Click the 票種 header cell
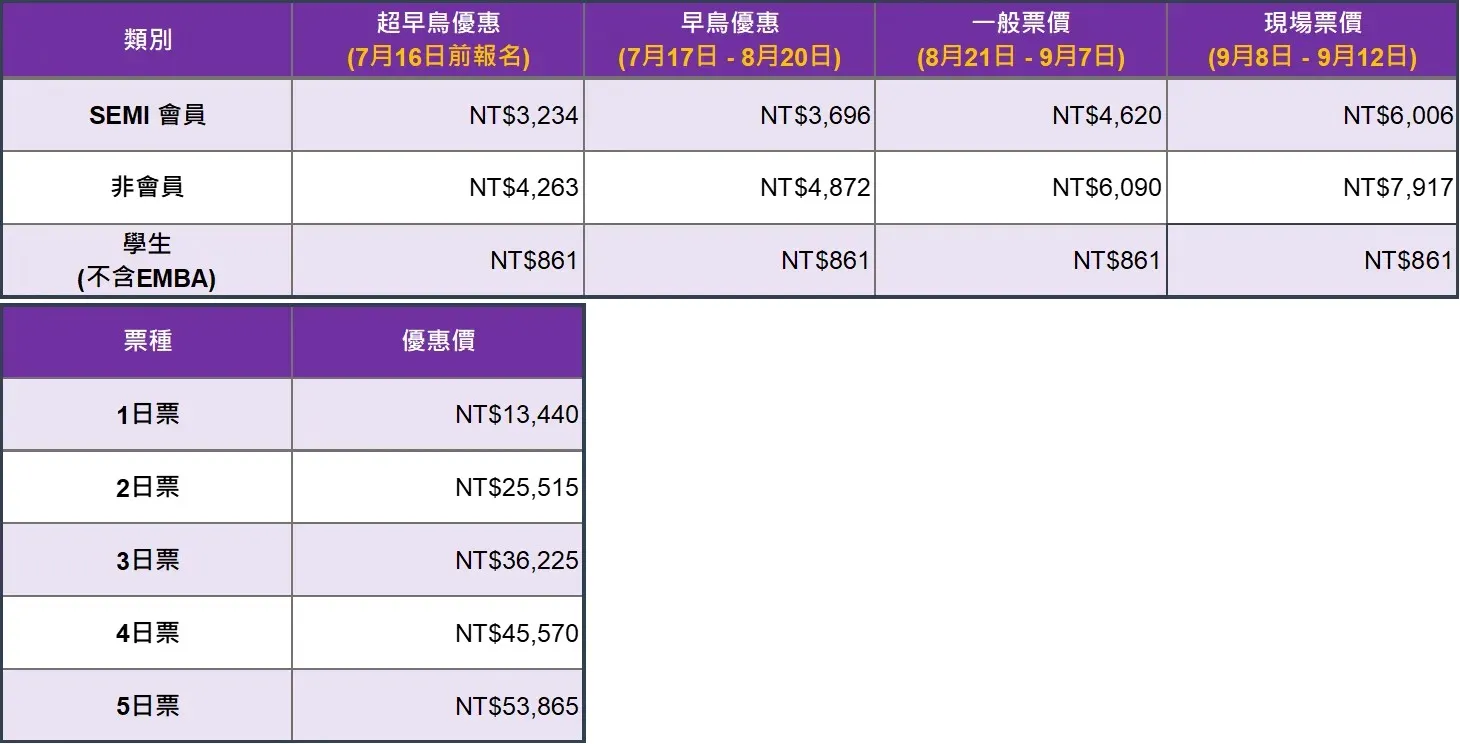 pyautogui.click(x=147, y=341)
